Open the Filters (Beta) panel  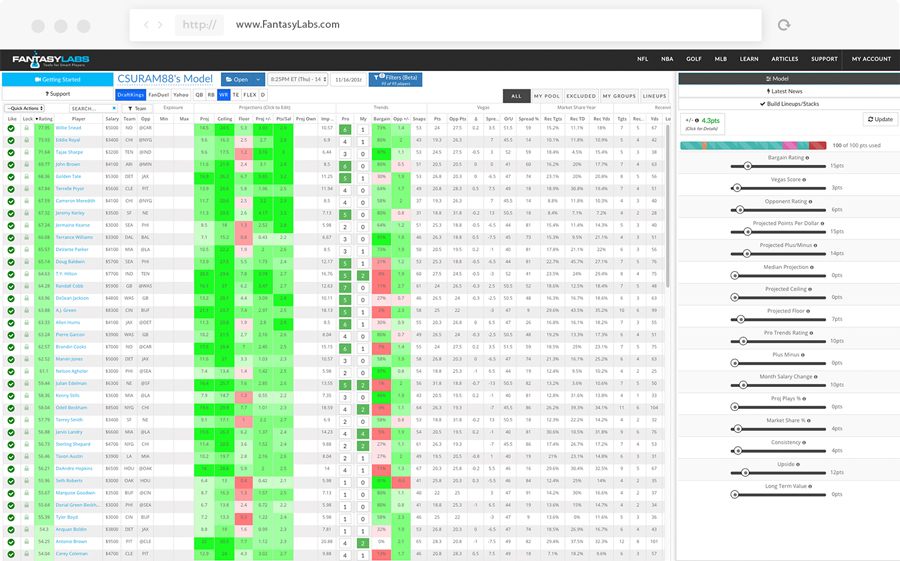point(395,80)
